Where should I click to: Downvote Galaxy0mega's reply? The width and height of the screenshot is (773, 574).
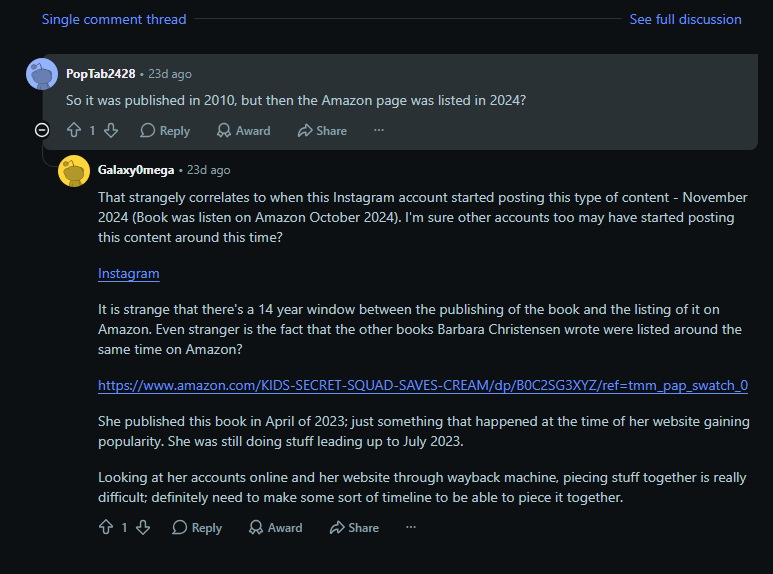(x=143, y=527)
